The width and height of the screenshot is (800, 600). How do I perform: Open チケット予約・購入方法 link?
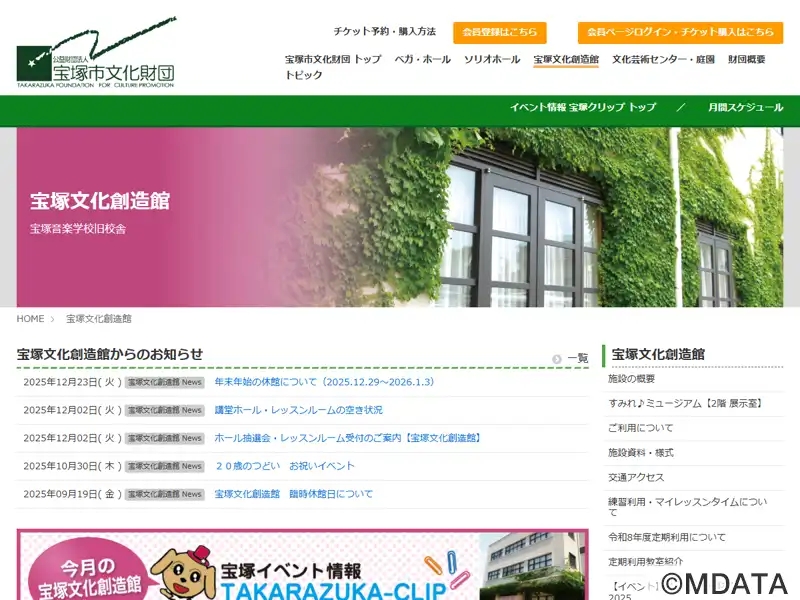384,32
